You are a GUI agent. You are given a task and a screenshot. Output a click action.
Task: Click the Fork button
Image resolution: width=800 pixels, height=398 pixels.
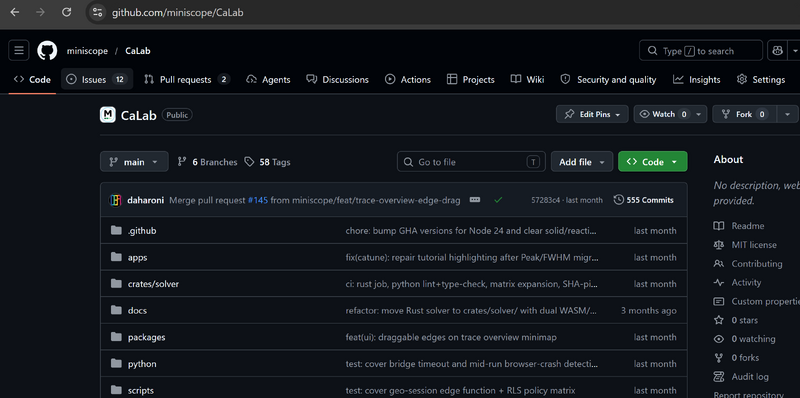pyautogui.click(x=744, y=114)
